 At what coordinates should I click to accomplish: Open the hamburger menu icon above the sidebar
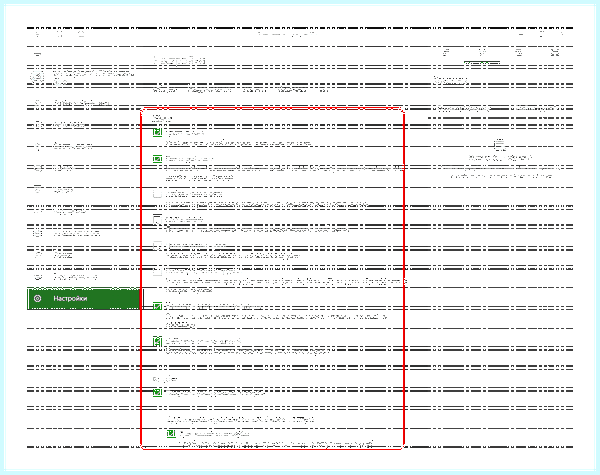coord(38,54)
